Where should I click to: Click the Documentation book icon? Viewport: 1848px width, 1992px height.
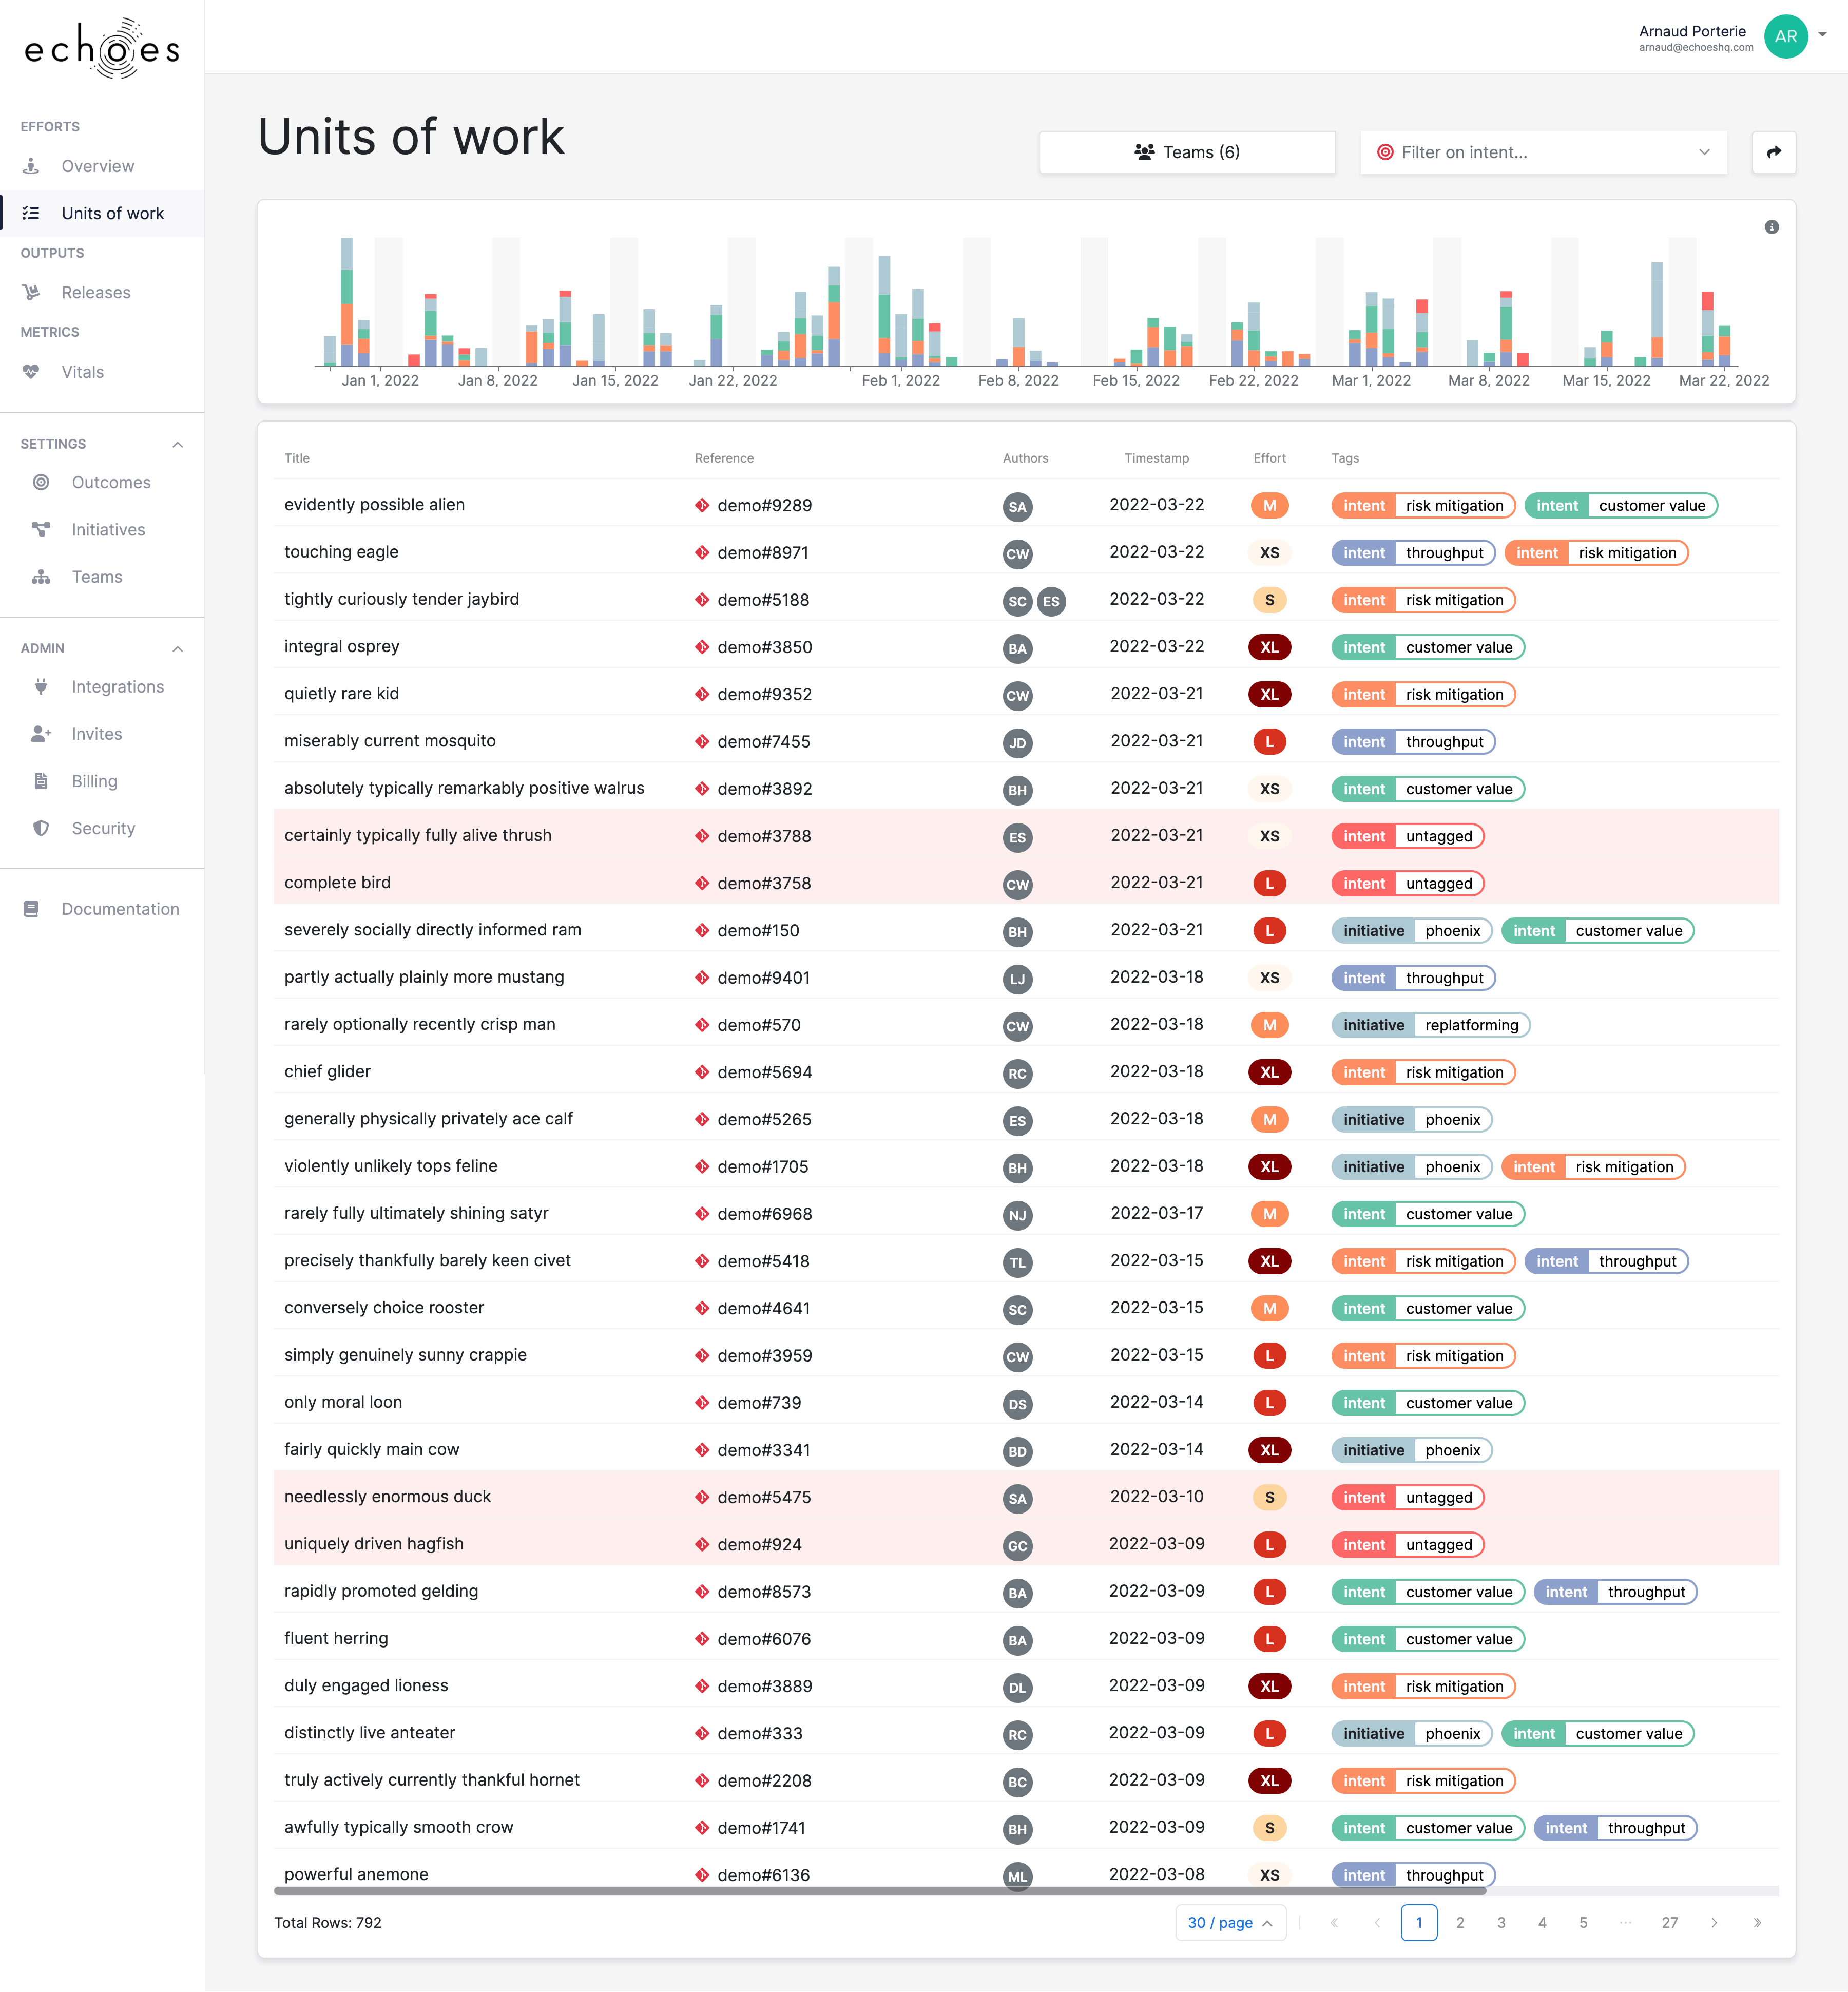coord(31,908)
